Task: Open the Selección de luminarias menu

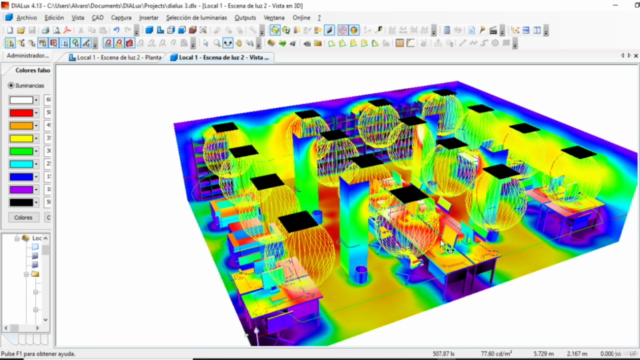Action: click(196, 18)
